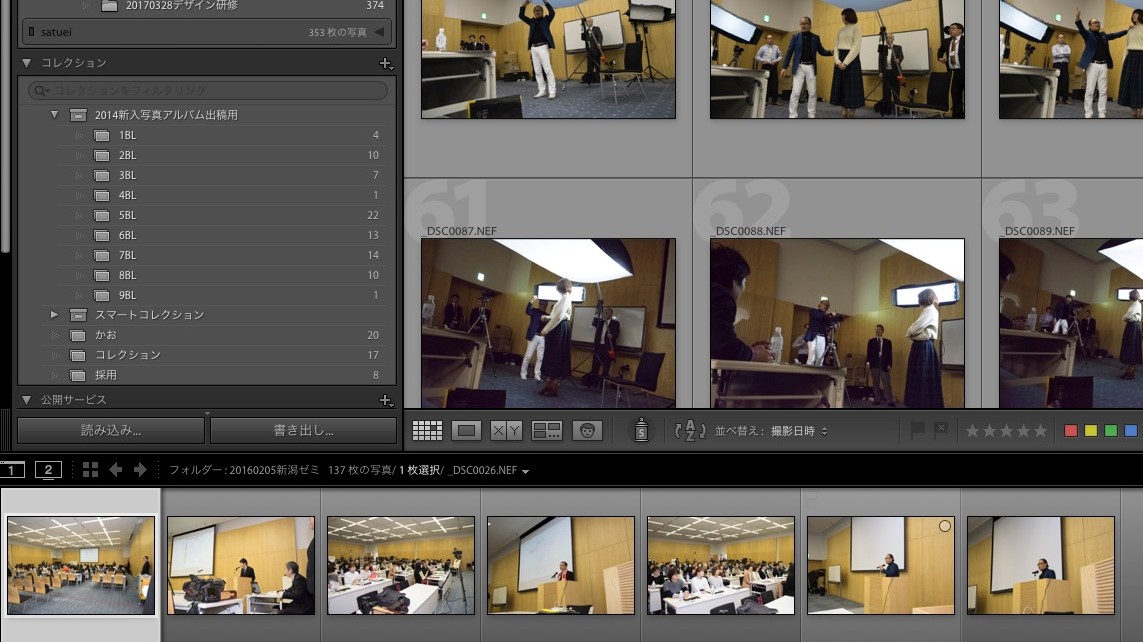Expand the 採用 collection set
Viewport: 1143px width, 642px height.
54,375
